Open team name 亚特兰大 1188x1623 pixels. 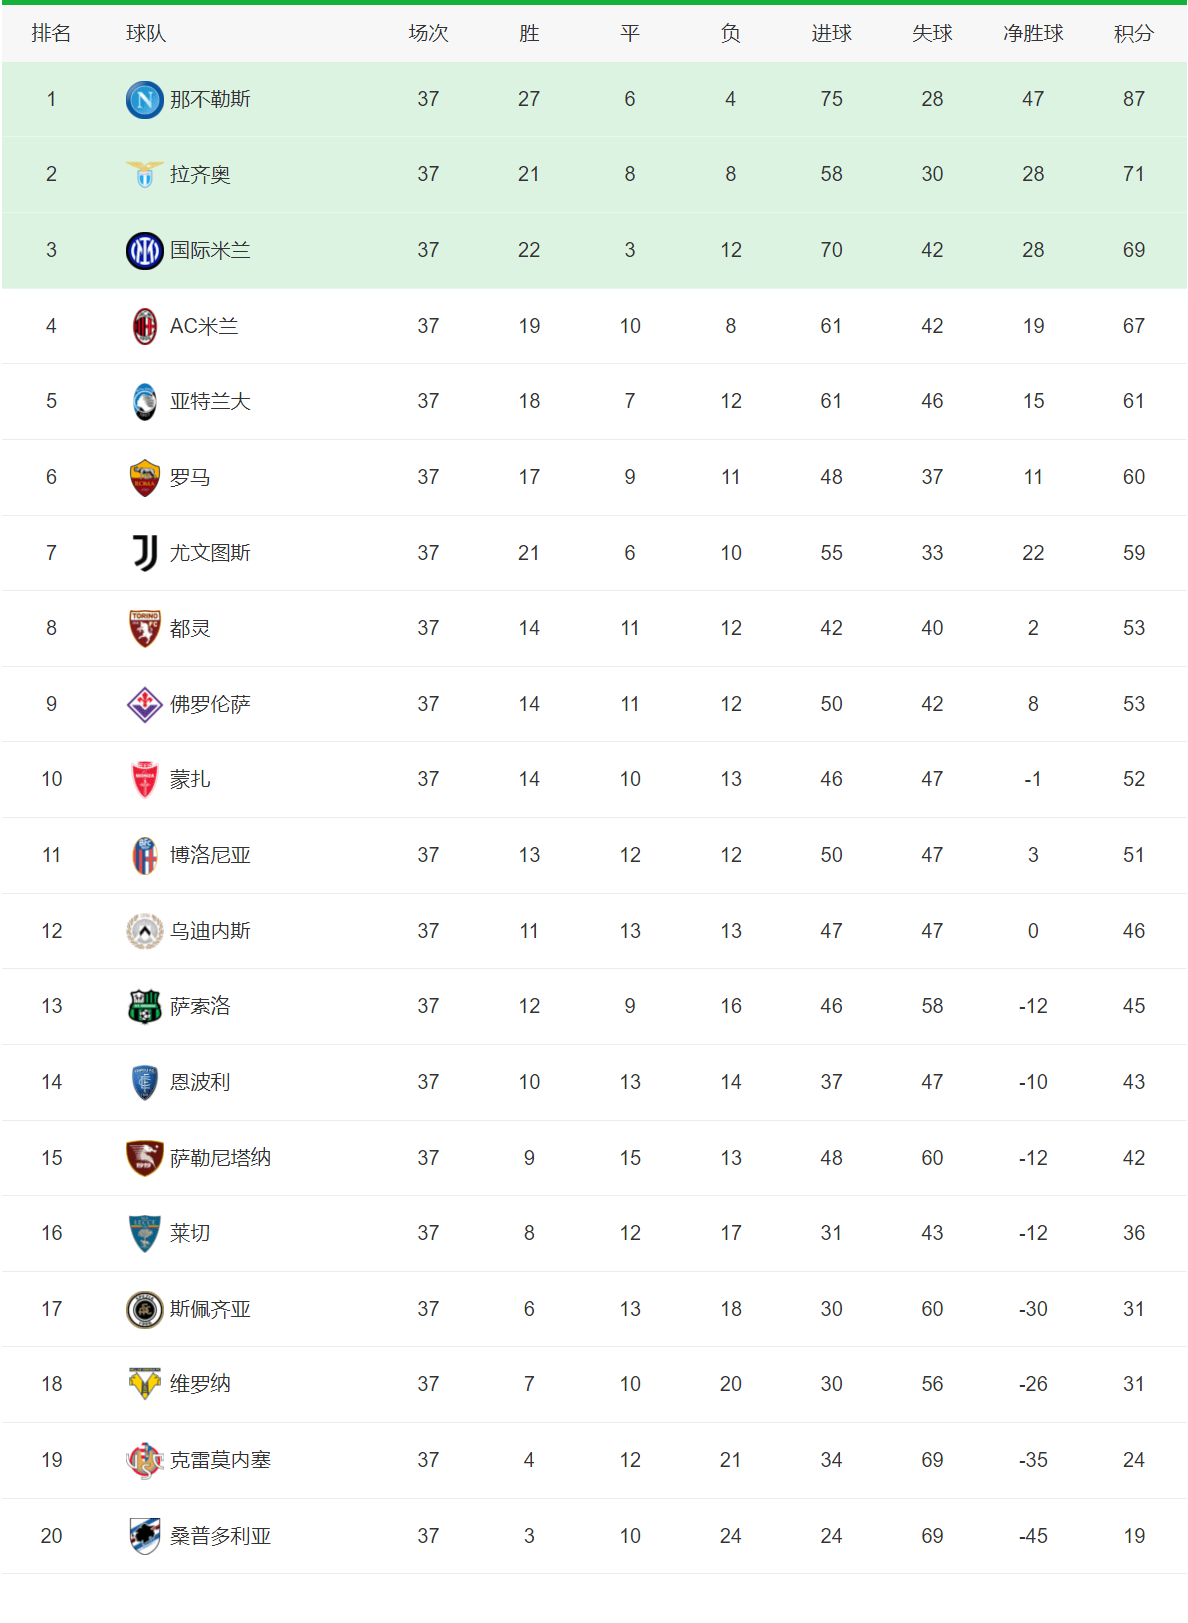(x=210, y=401)
